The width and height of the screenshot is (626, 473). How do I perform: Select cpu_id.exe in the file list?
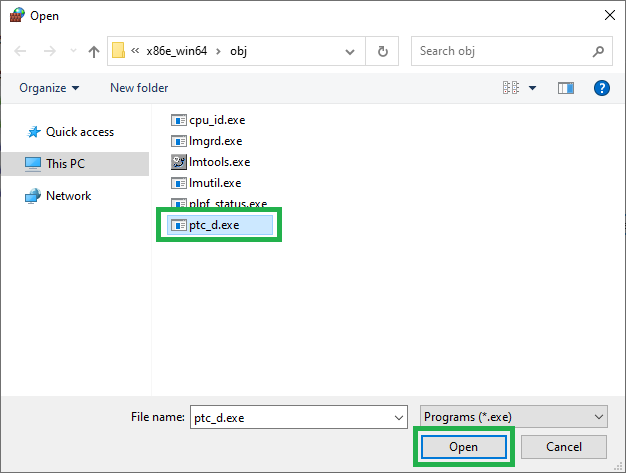point(216,119)
